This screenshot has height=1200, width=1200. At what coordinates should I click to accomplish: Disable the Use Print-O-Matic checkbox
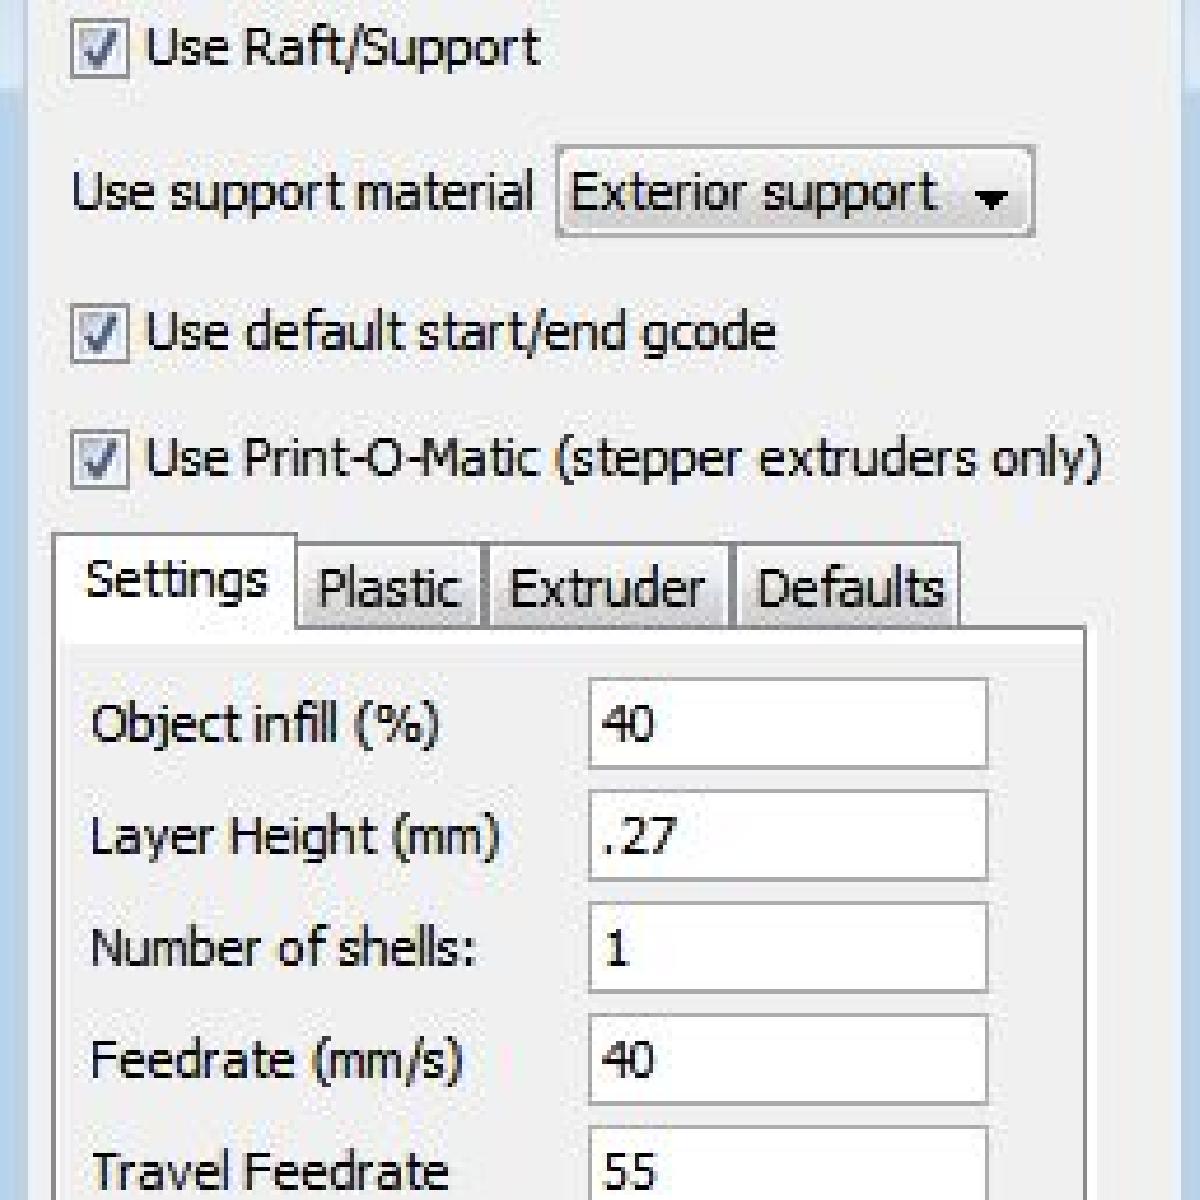pos(99,459)
